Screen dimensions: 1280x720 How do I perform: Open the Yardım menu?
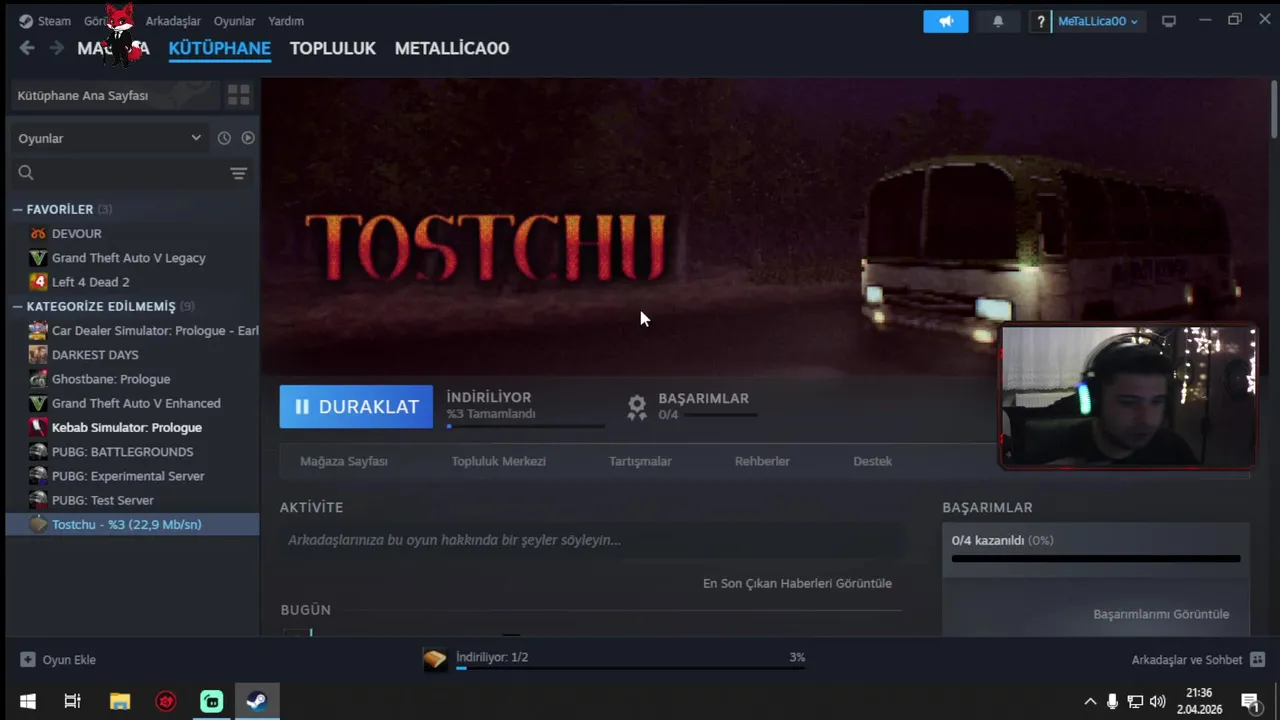pyautogui.click(x=286, y=21)
